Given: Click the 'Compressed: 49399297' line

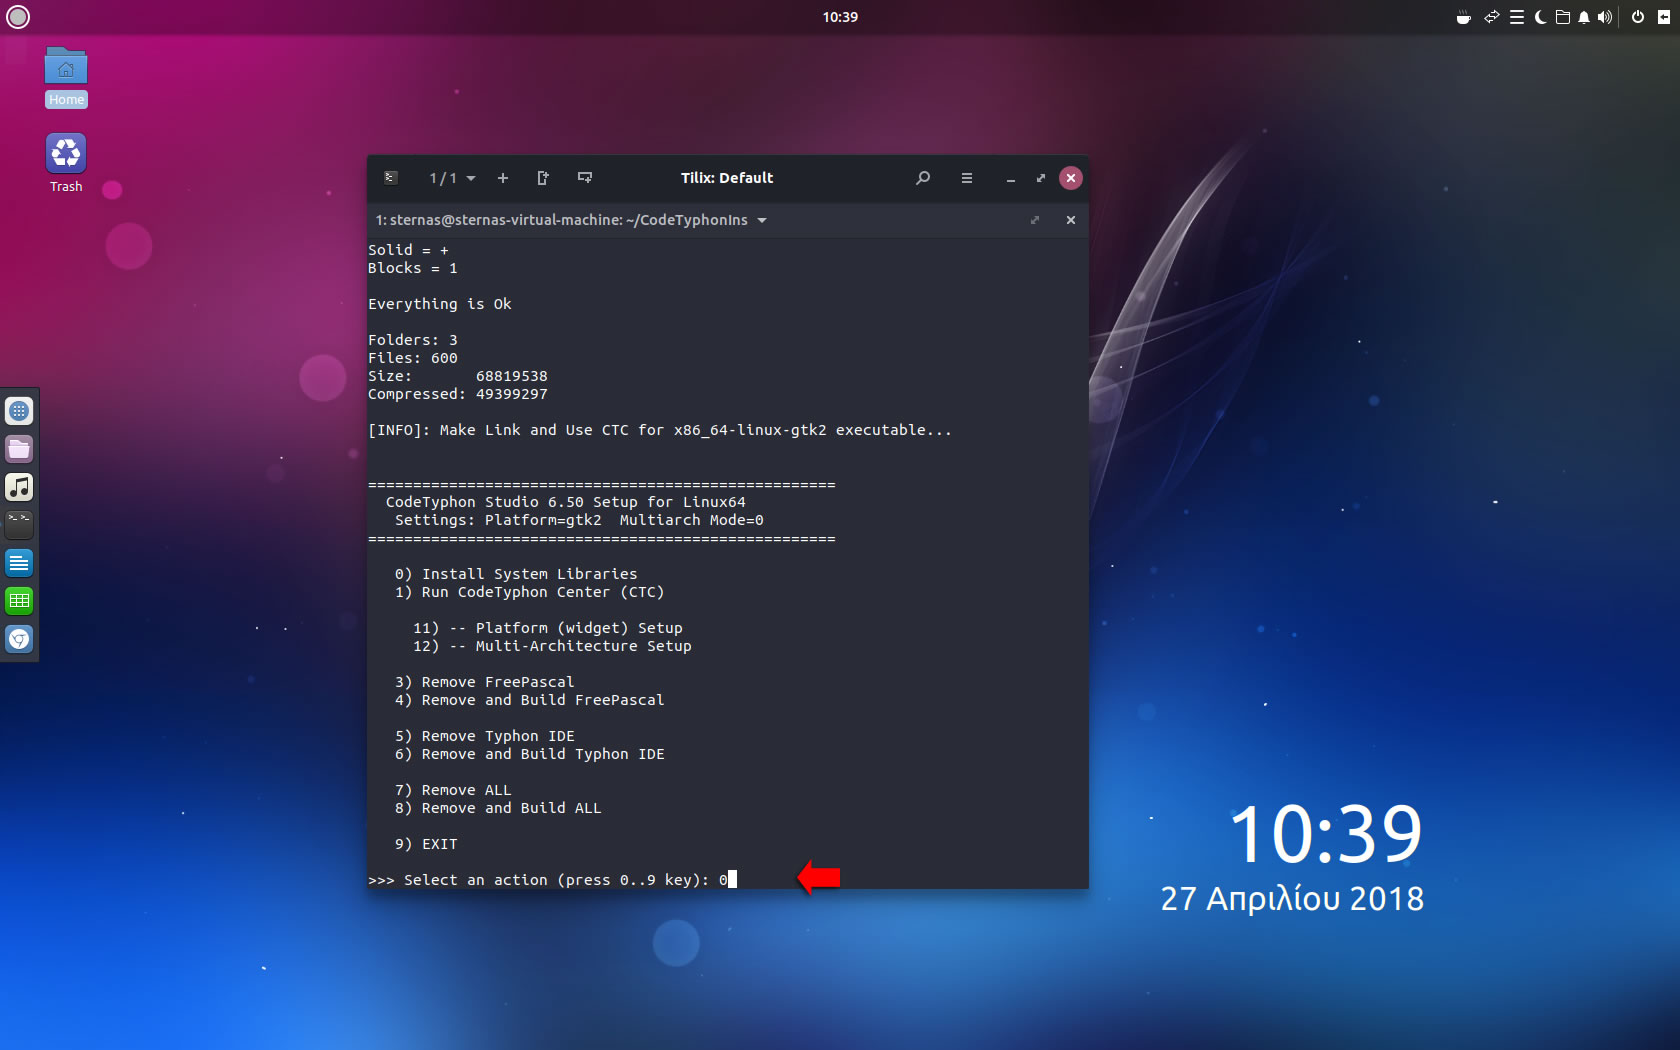Looking at the screenshot, I should (458, 394).
